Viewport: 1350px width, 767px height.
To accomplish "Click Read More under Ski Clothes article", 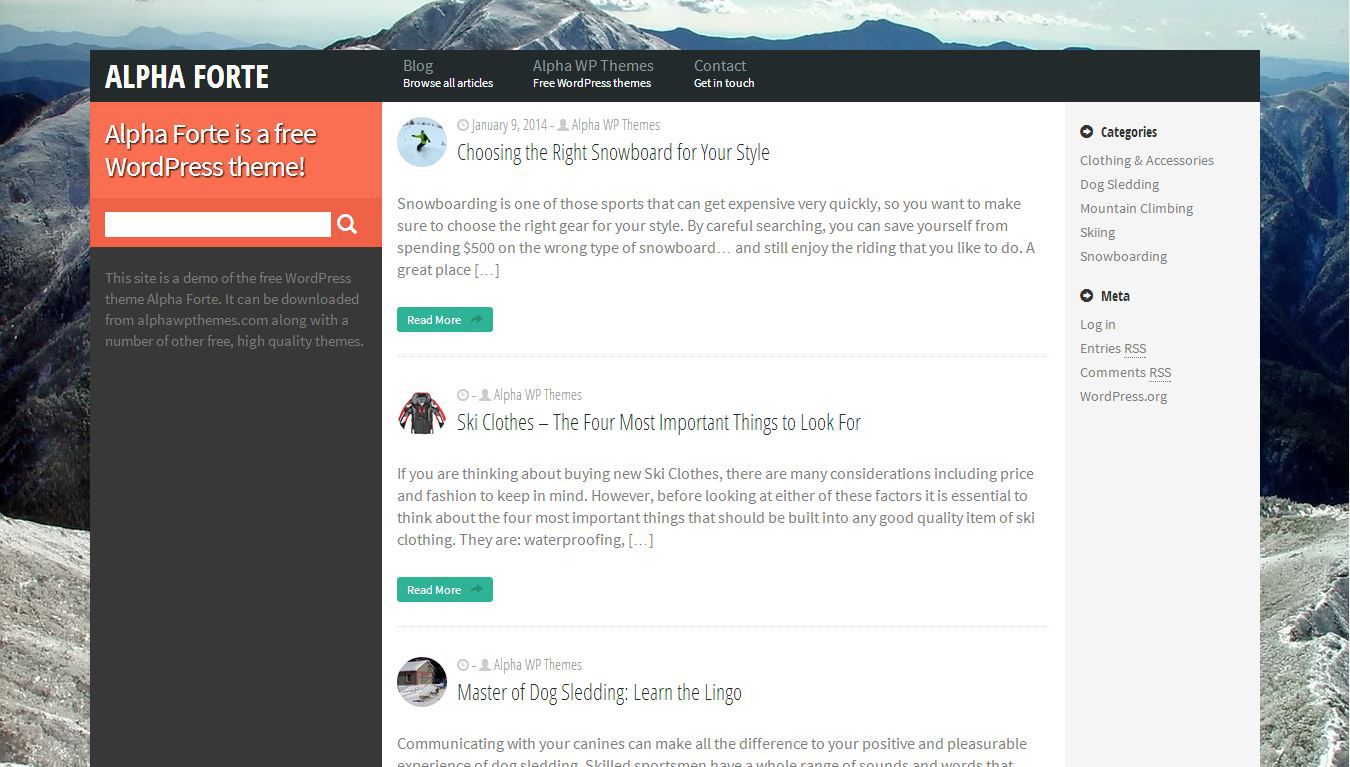I will point(445,590).
